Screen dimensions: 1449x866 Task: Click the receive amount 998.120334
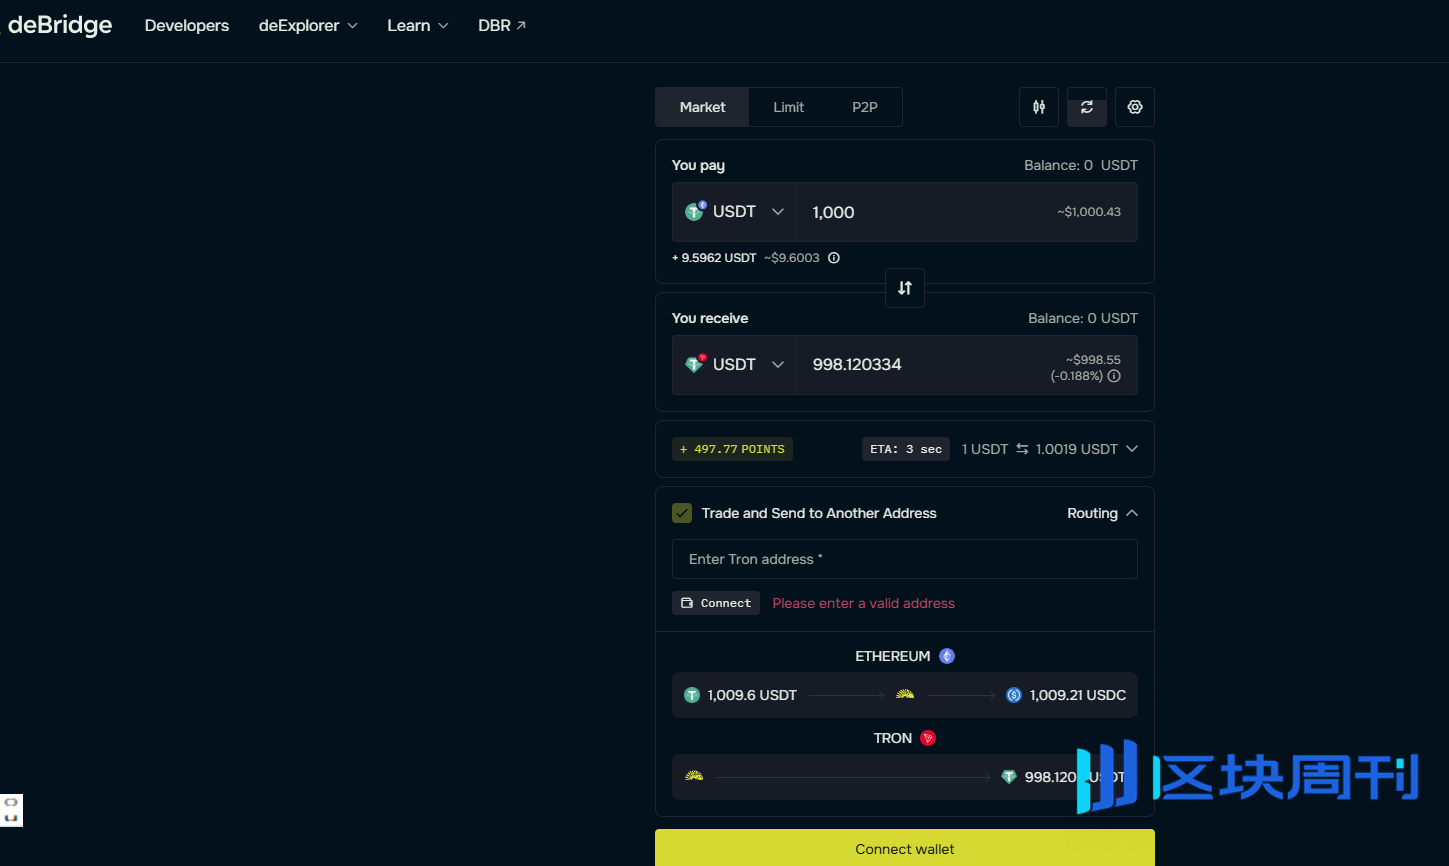(x=857, y=365)
